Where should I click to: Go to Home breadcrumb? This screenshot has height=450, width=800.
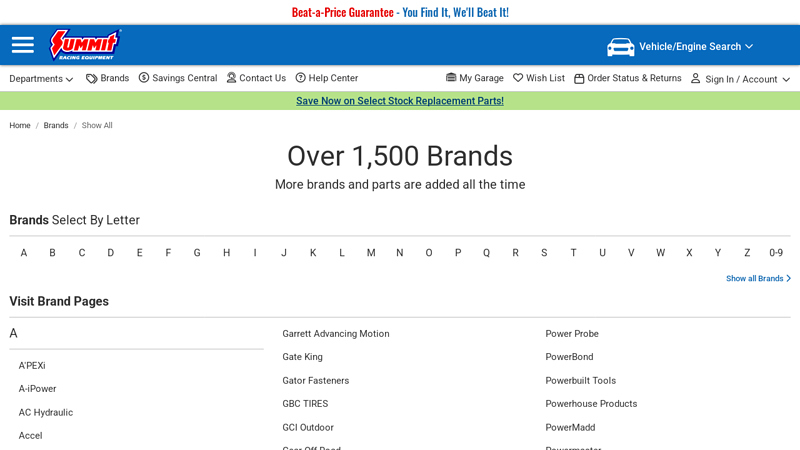pos(20,126)
